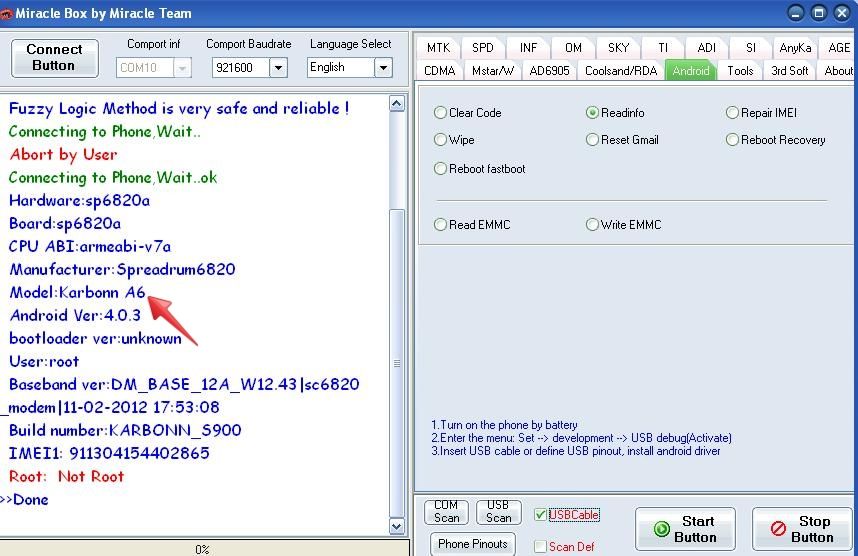Open the Comport Baudrate dropdown arrow
Screen dimensions: 858x556
tap(278, 68)
